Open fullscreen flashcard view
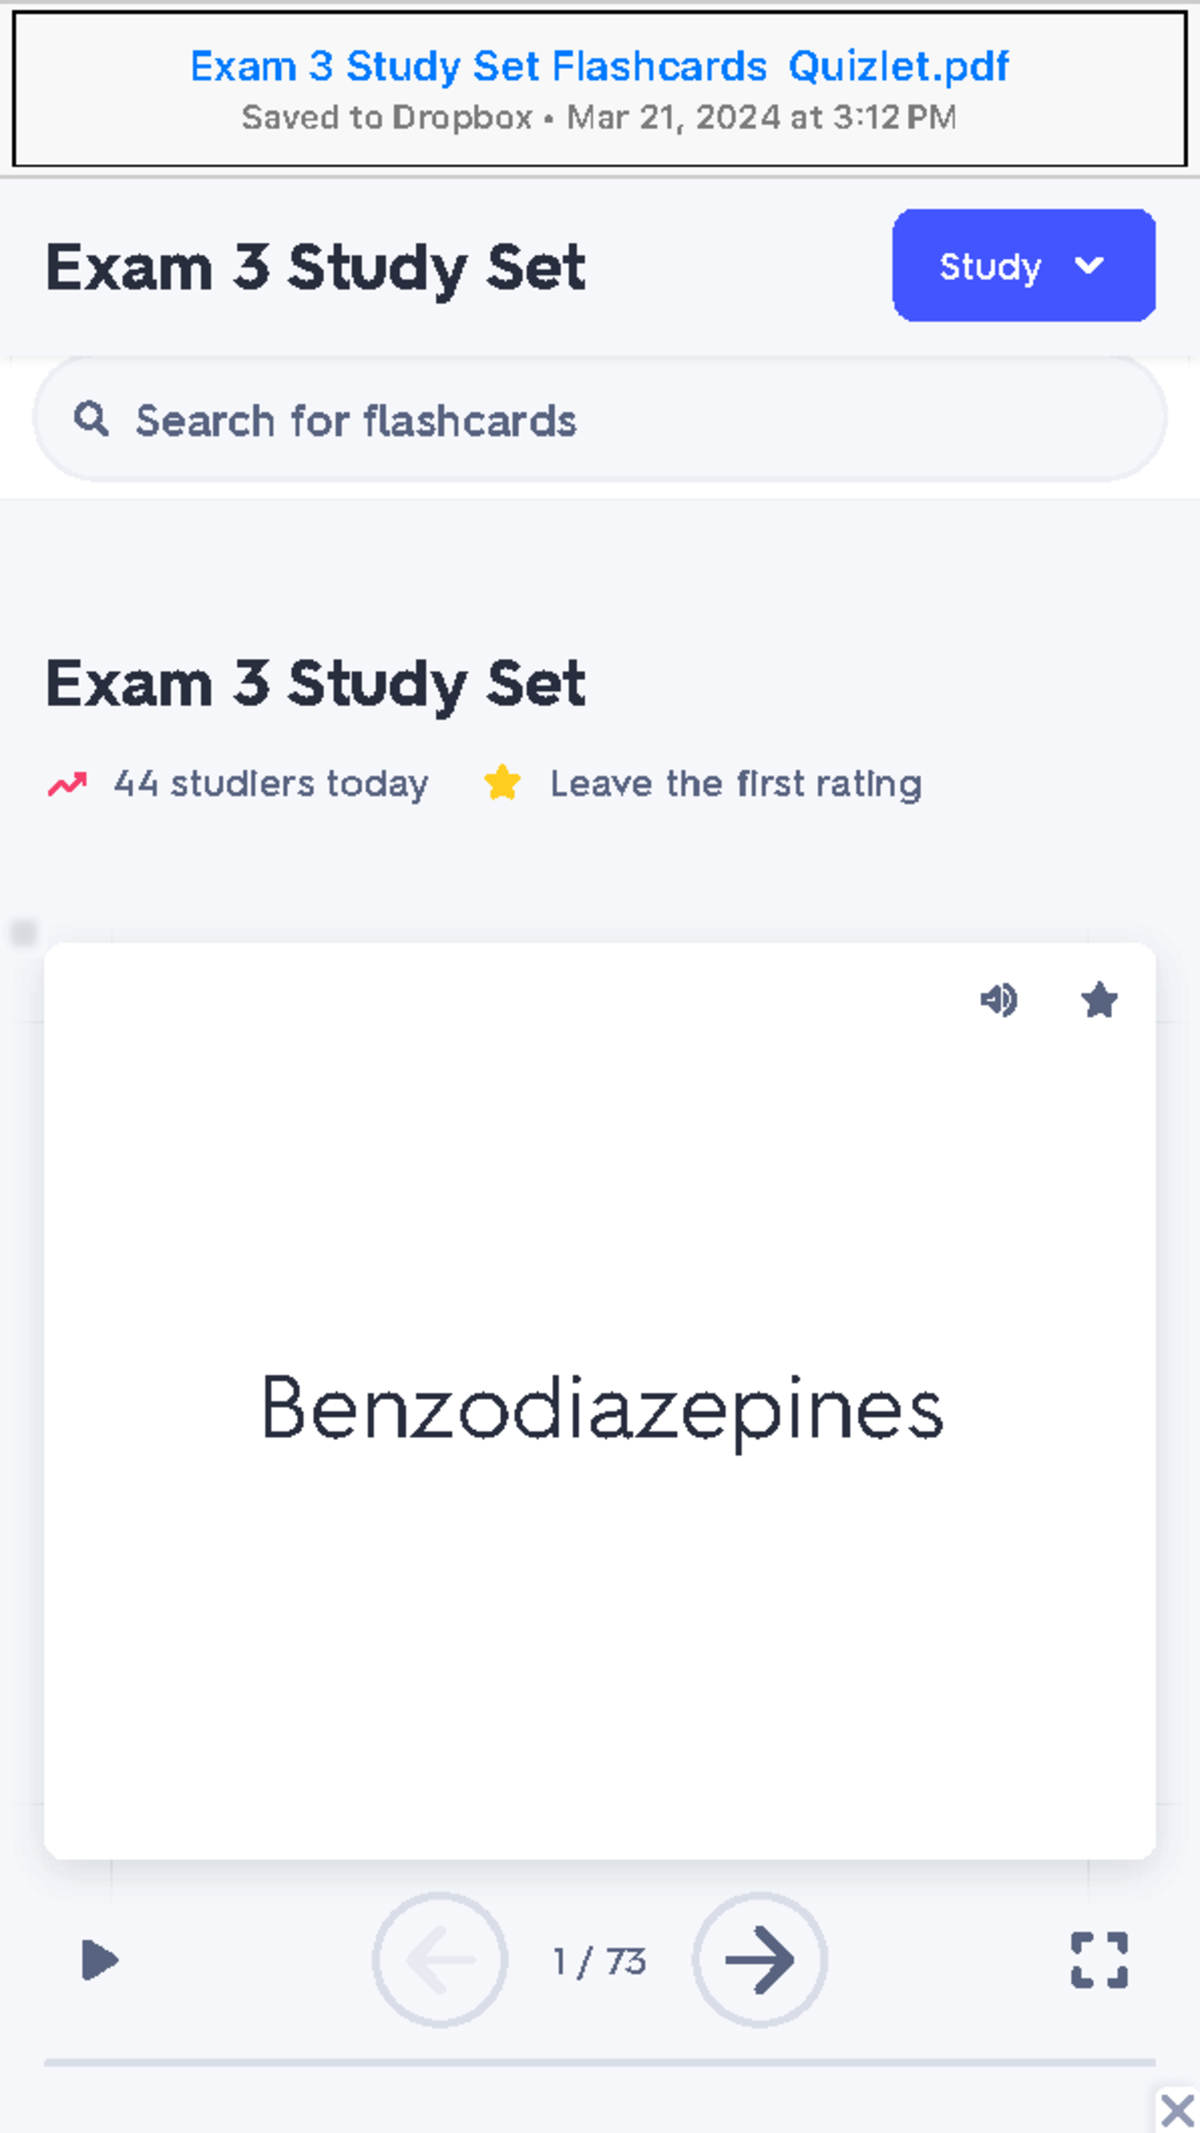Screen dimensions: 1200x2133 (1100, 1961)
